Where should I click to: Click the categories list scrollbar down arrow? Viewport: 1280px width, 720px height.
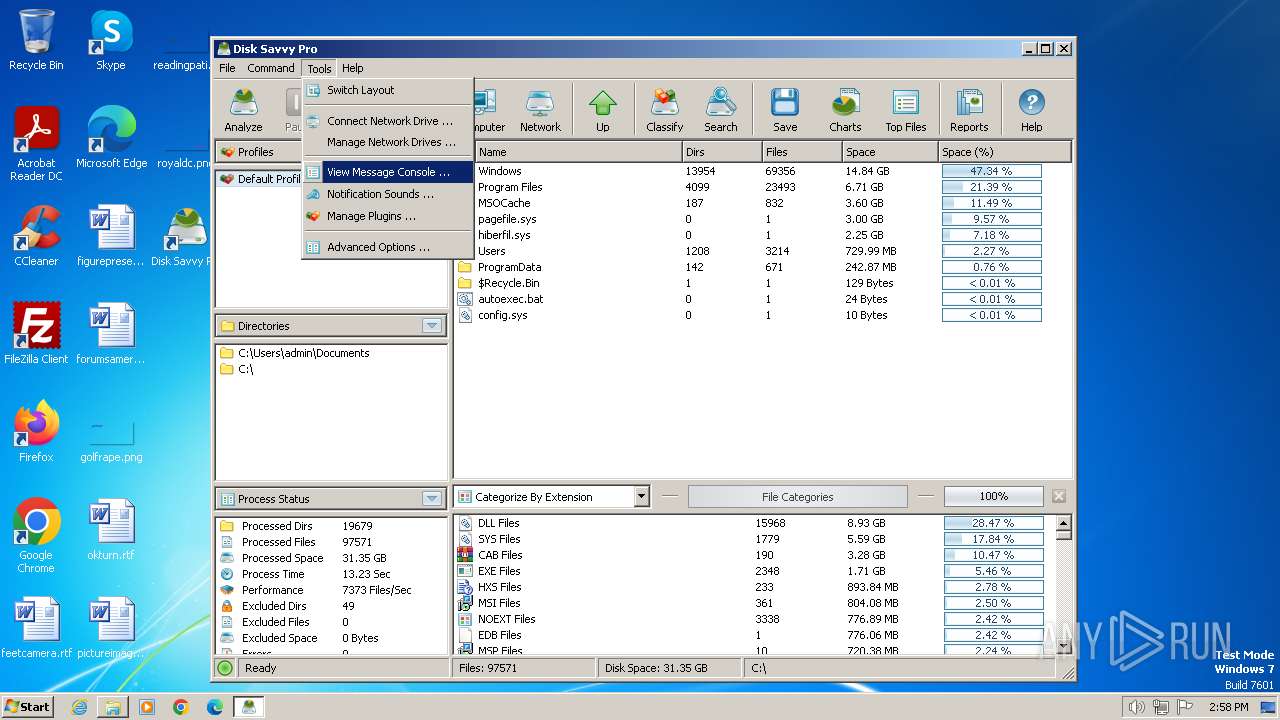[x=1063, y=646]
